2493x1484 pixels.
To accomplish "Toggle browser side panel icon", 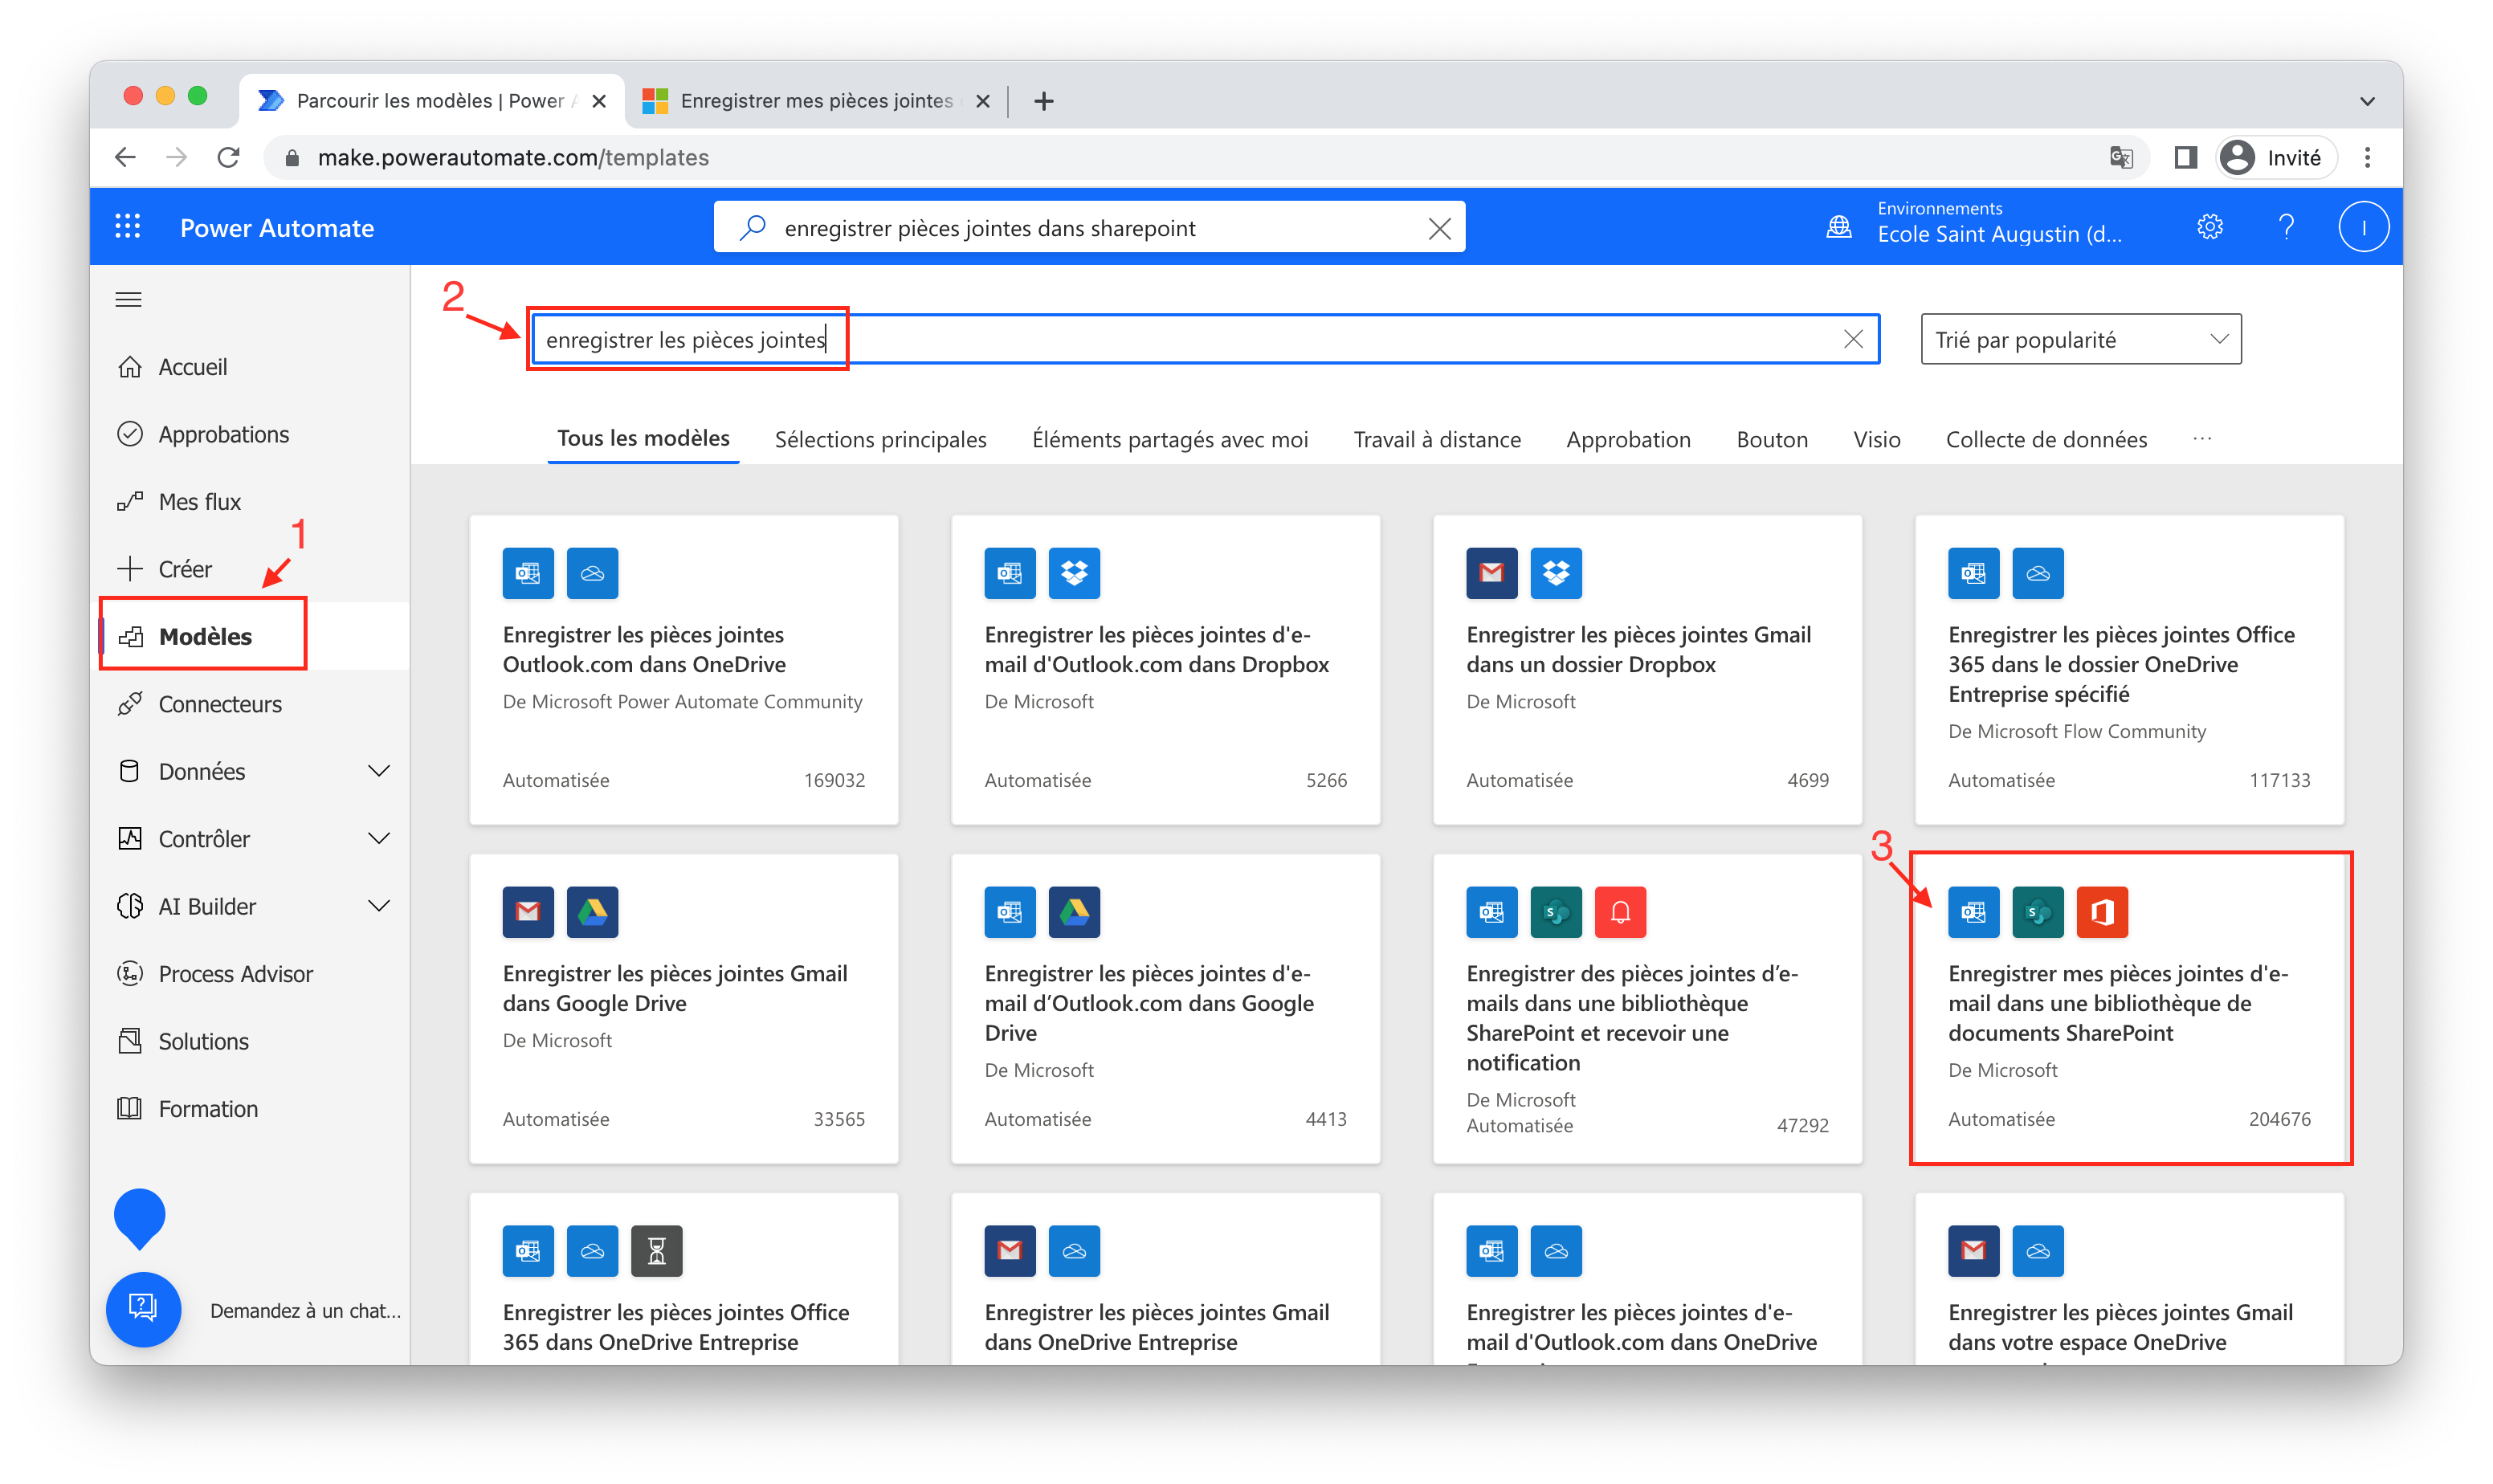I will (2185, 157).
